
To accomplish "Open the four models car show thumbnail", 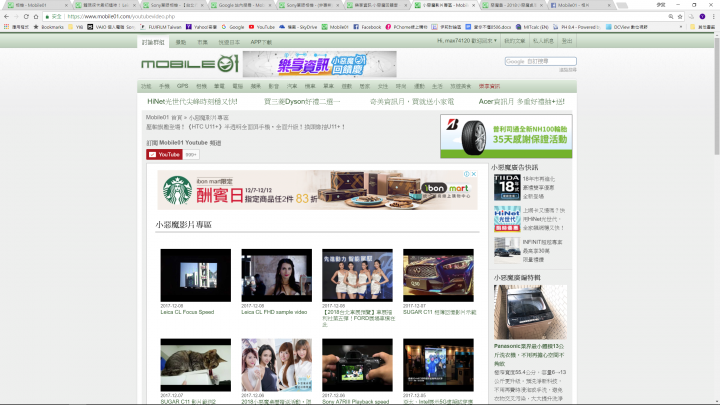I will (x=357, y=276).
